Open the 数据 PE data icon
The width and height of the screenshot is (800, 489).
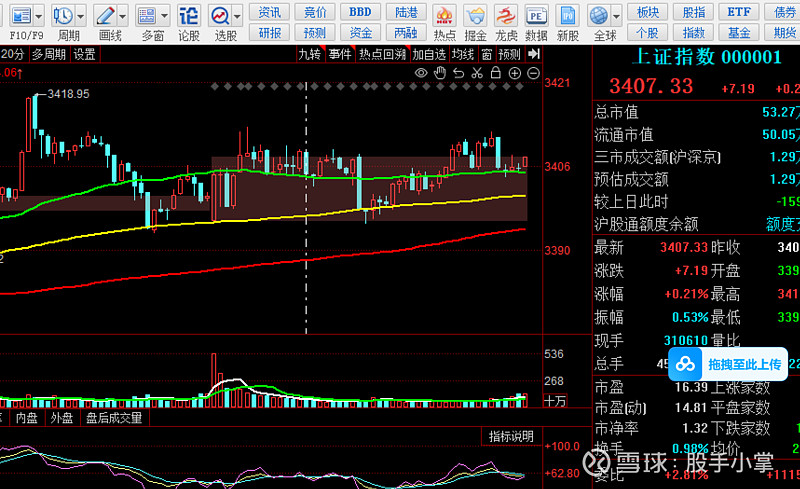tap(536, 16)
